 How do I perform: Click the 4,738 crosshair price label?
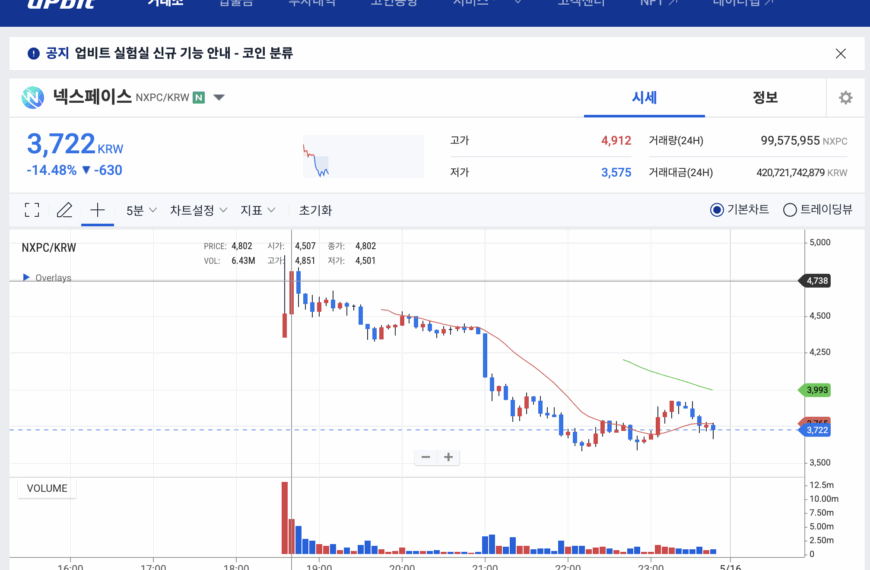815,281
